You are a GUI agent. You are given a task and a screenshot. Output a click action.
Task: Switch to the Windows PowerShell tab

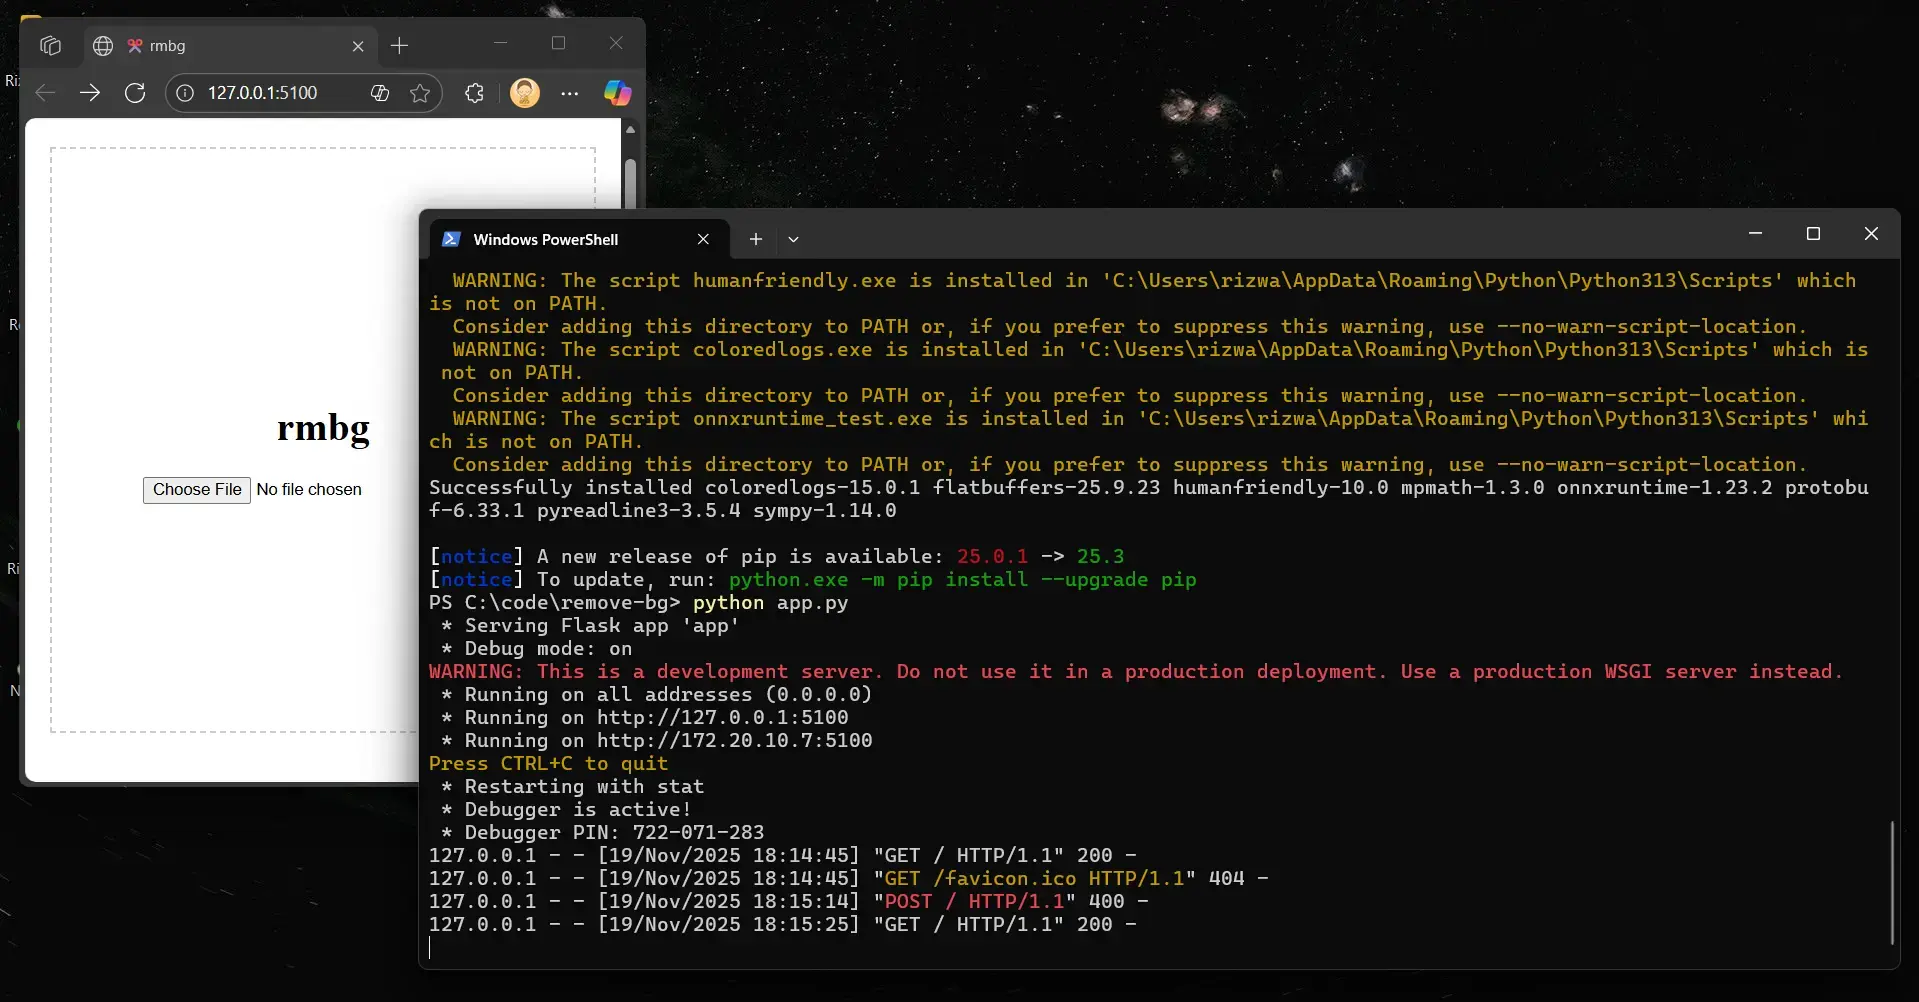click(x=545, y=239)
